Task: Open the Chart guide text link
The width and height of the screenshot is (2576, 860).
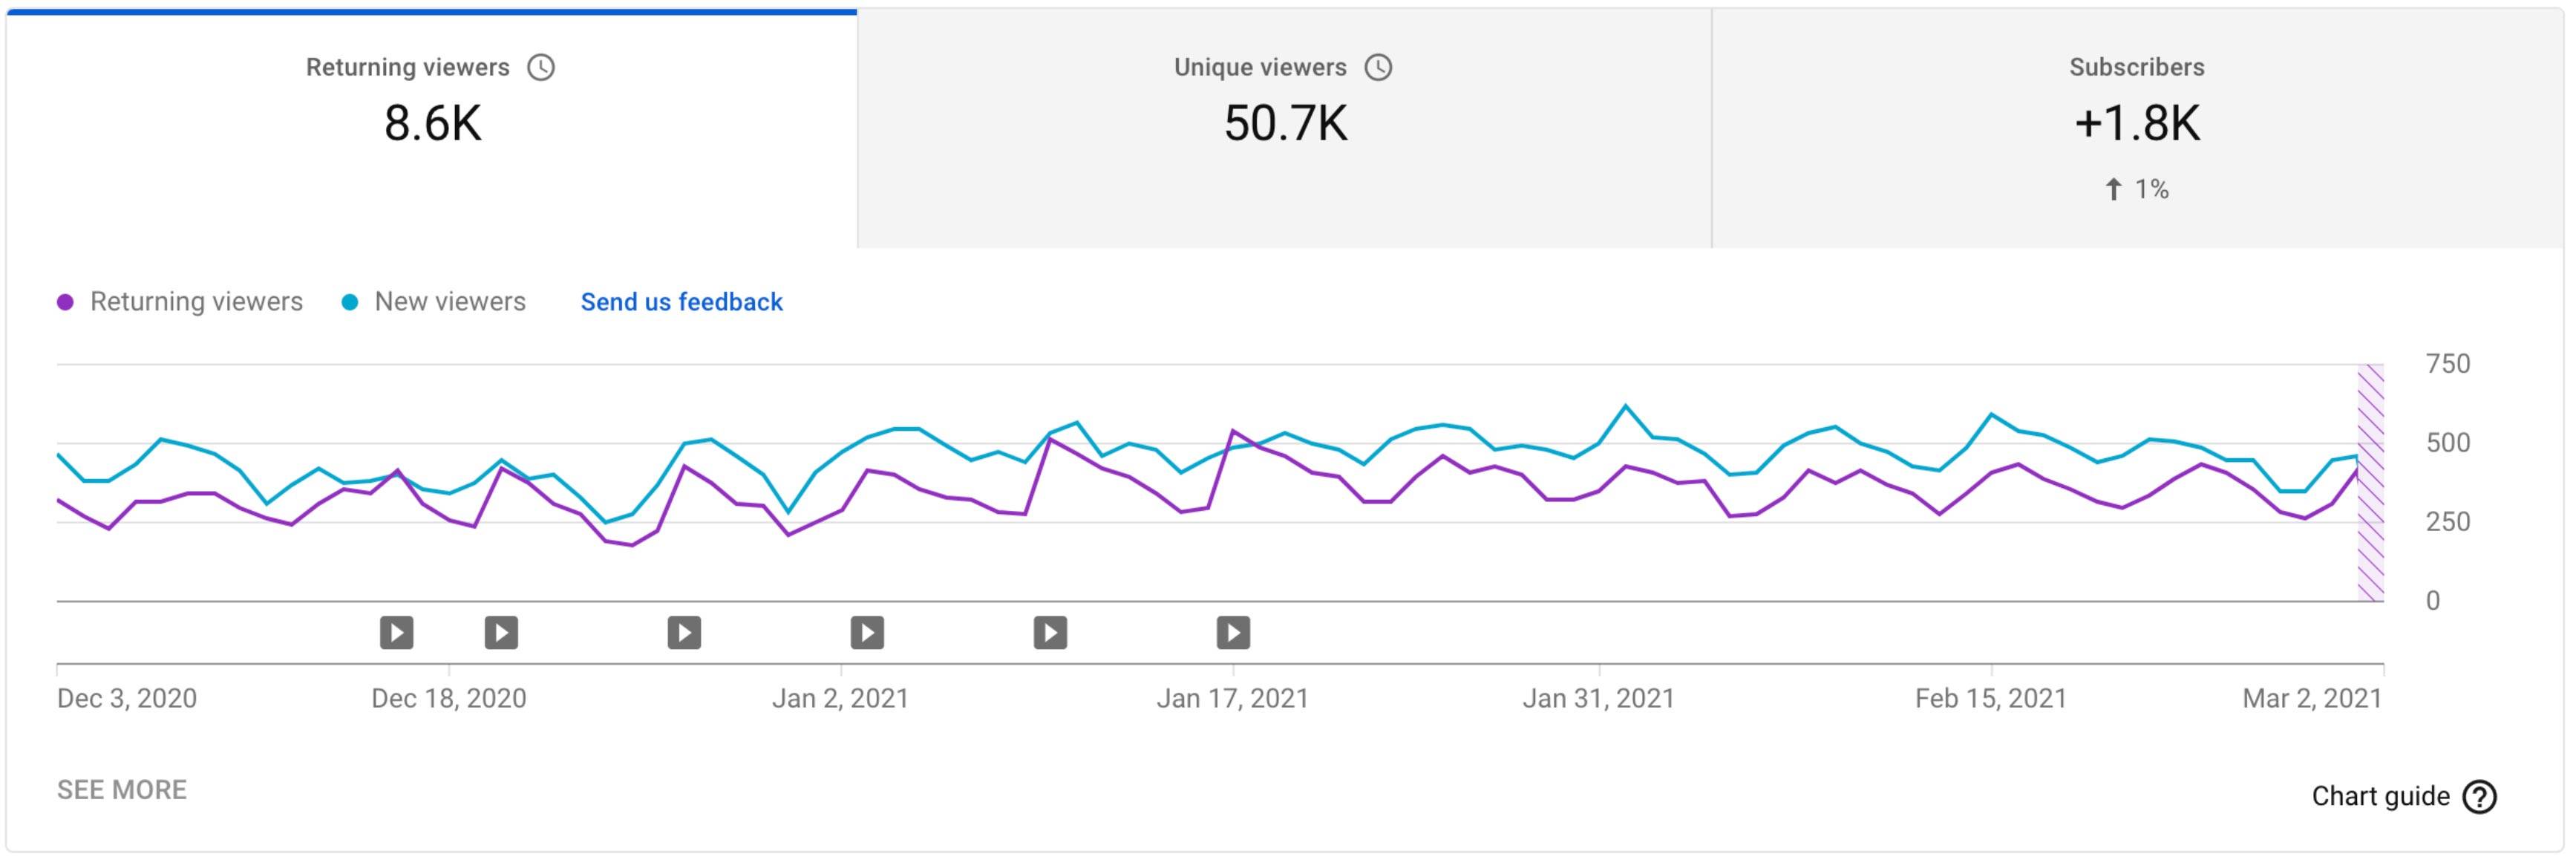Action: pos(2380,797)
